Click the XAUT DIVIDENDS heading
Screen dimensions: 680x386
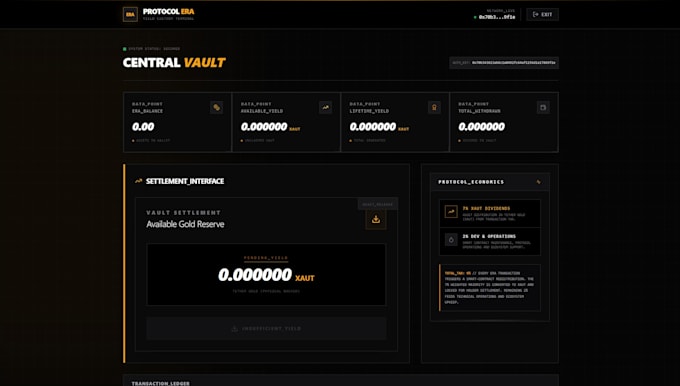pos(486,209)
